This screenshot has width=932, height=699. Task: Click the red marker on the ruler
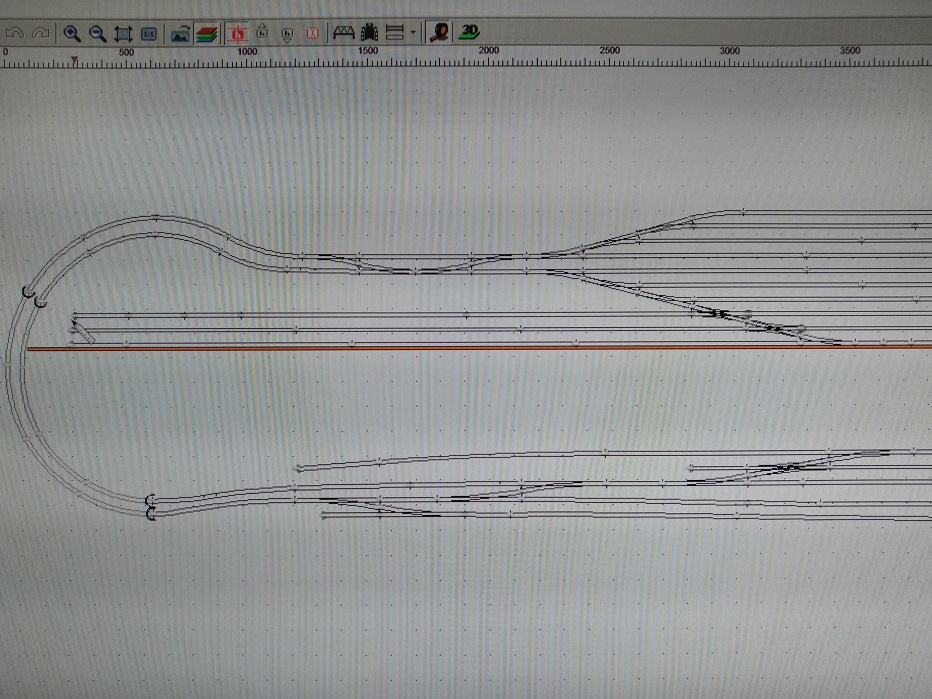pos(74,62)
